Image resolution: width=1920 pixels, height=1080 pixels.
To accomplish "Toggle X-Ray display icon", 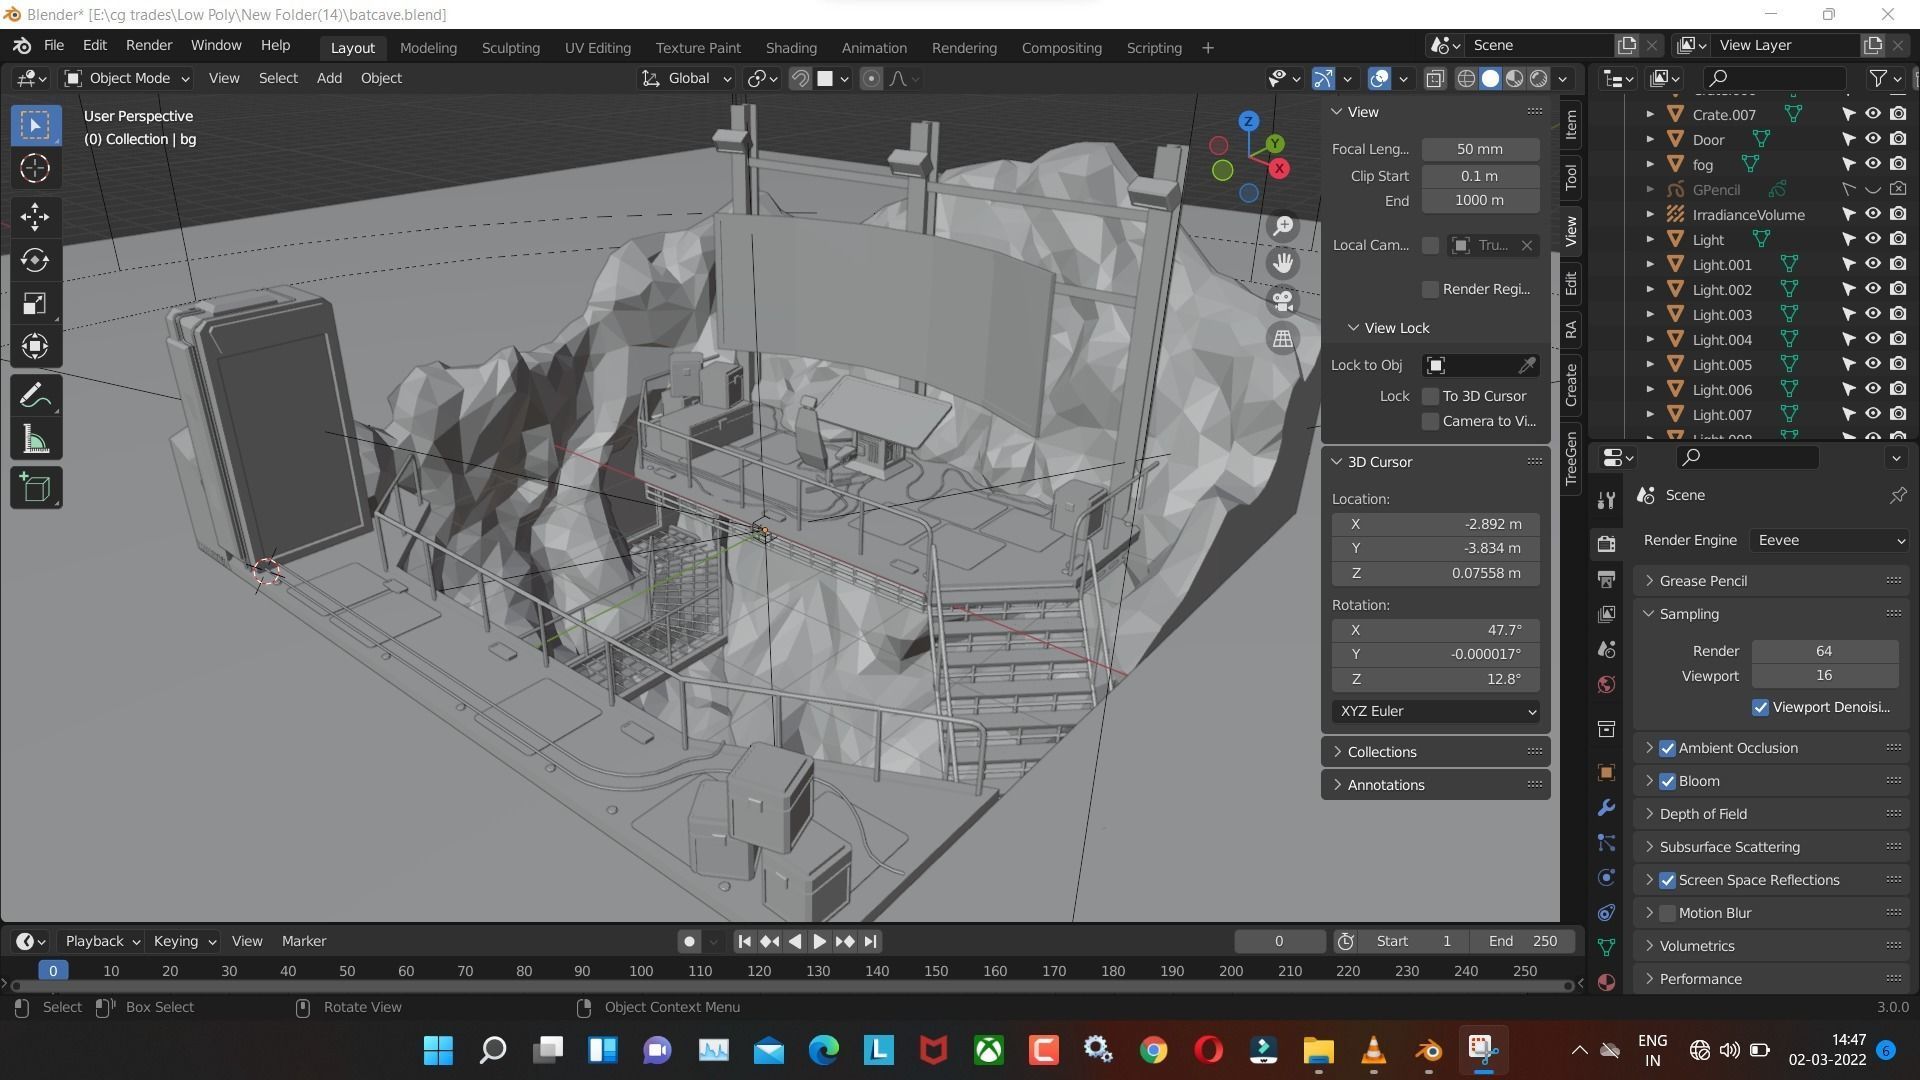I will click(x=1435, y=79).
